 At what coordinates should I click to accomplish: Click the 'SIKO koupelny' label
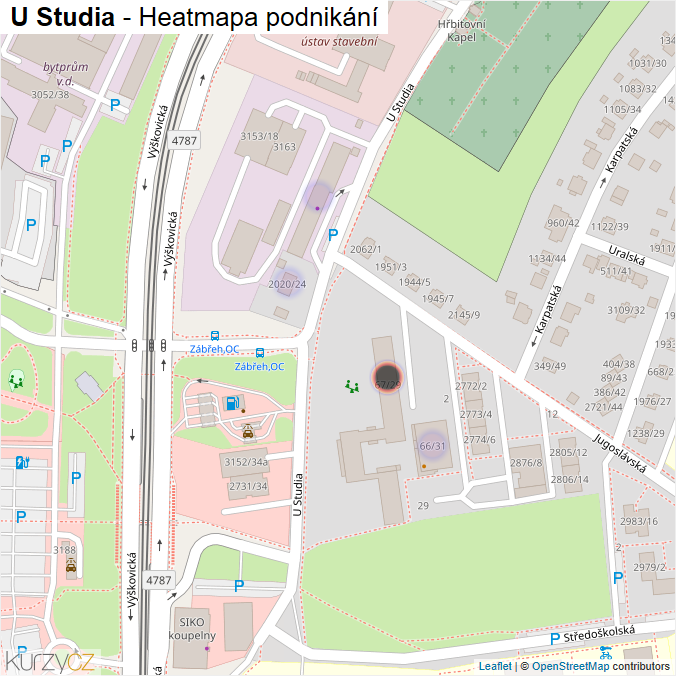[192, 629]
